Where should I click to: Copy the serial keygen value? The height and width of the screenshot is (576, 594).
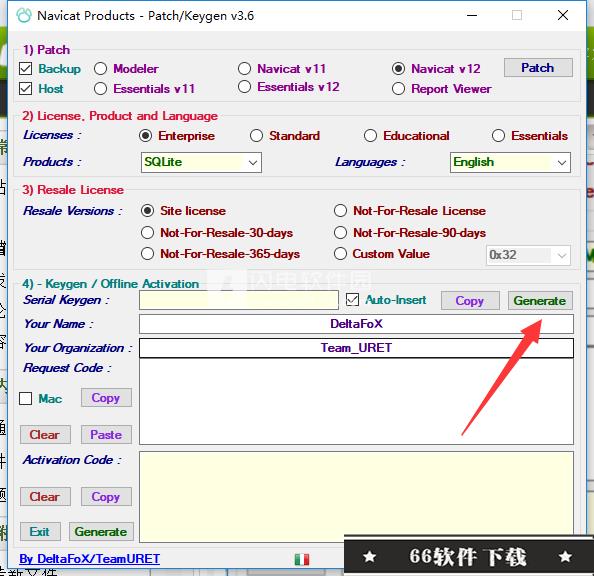[470, 301]
